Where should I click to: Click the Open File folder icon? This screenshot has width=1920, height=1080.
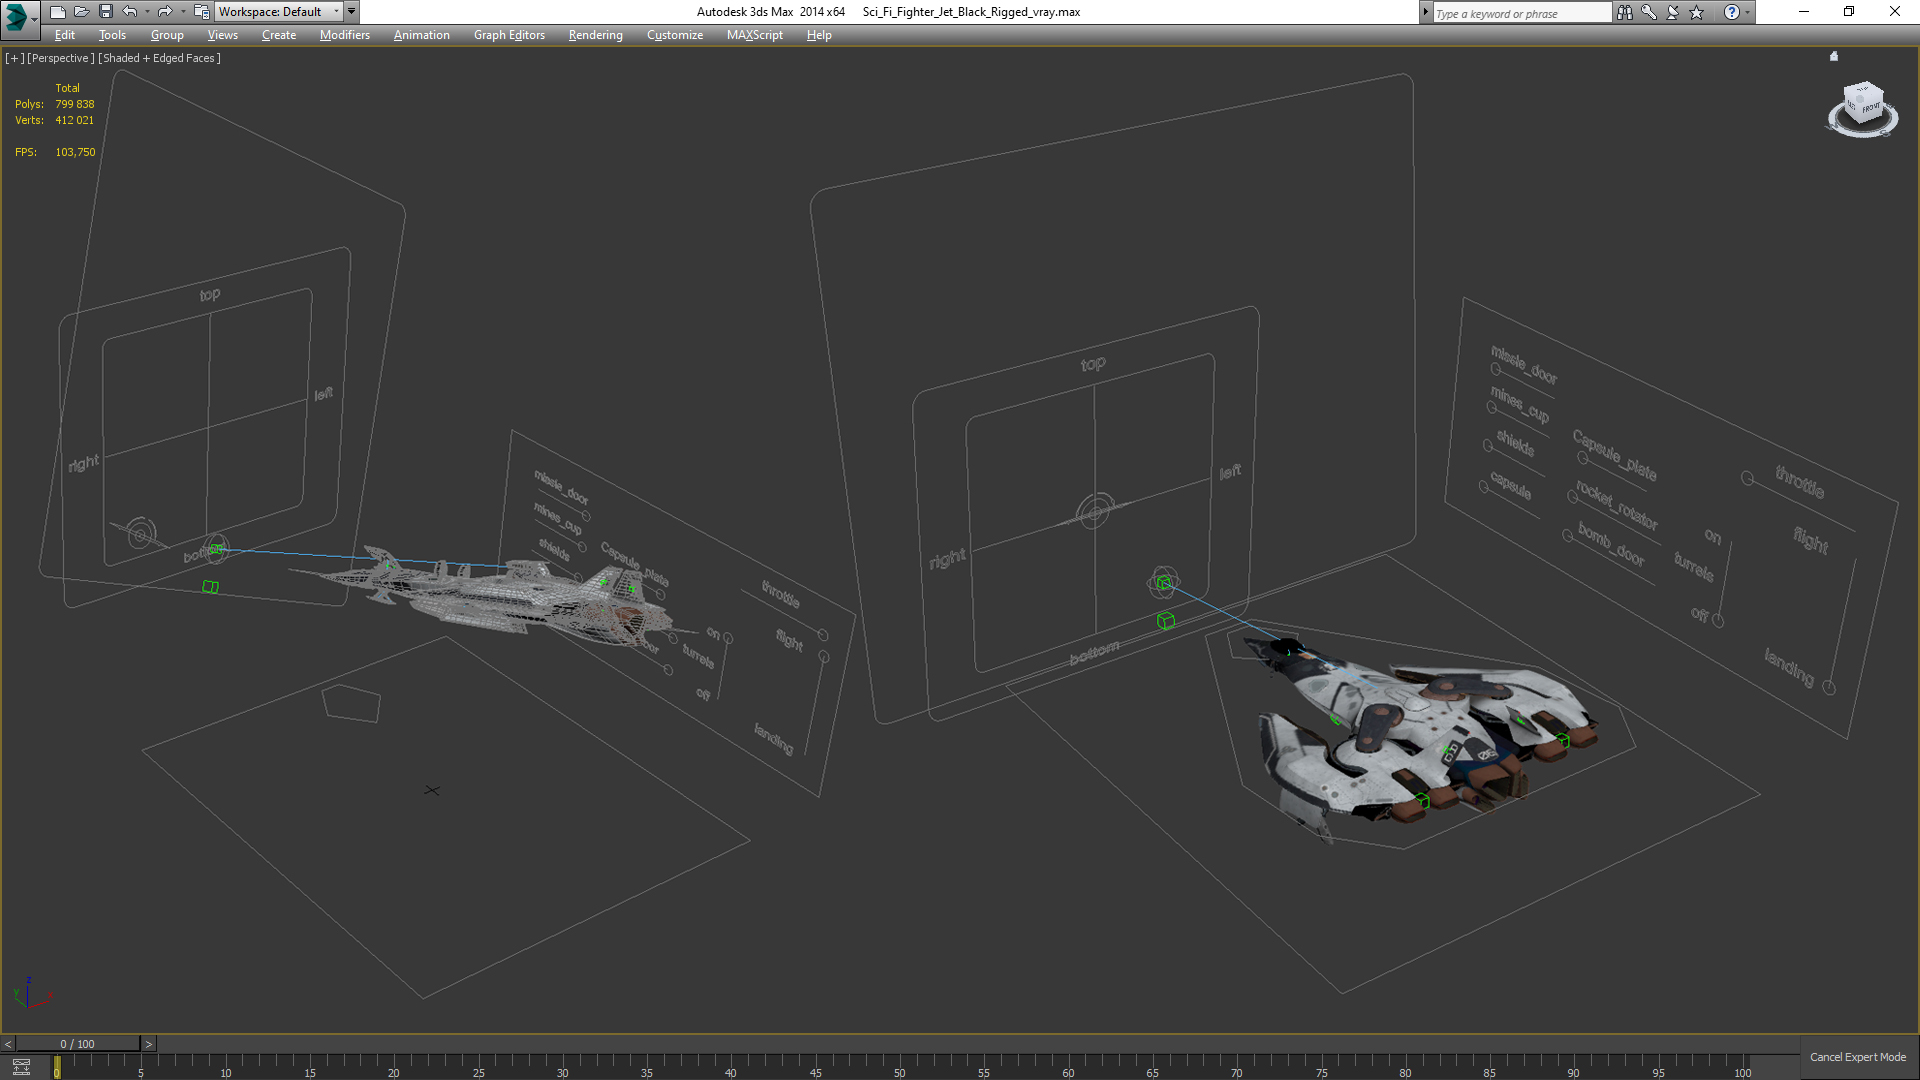click(81, 12)
